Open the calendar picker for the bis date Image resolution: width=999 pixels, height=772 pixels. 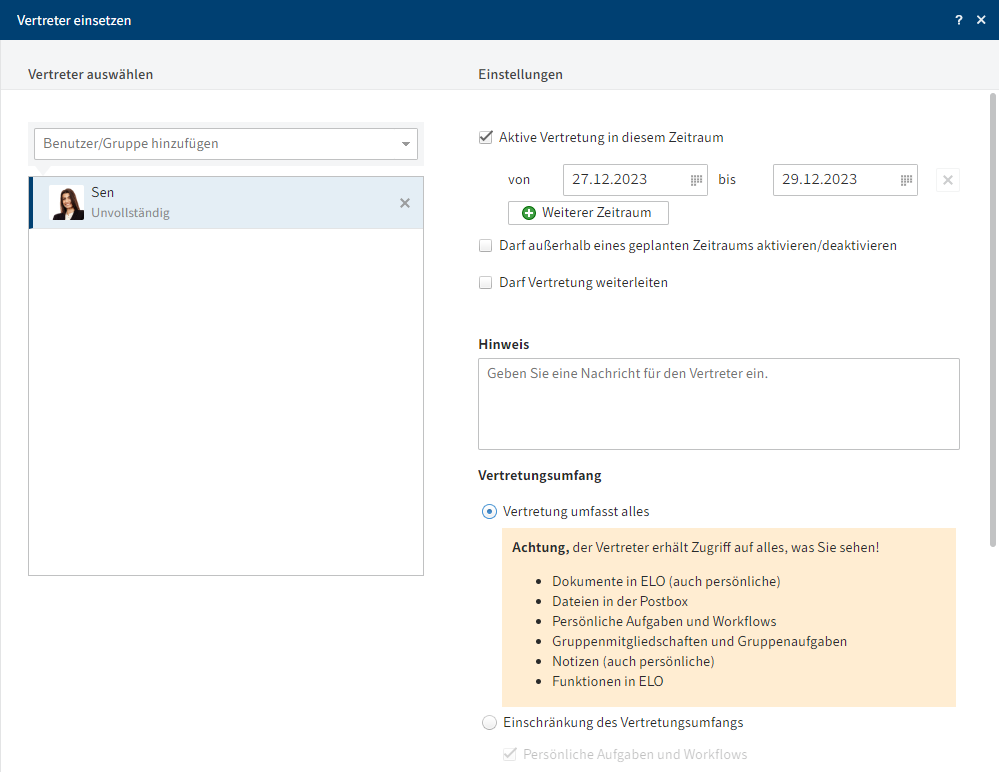coord(906,179)
